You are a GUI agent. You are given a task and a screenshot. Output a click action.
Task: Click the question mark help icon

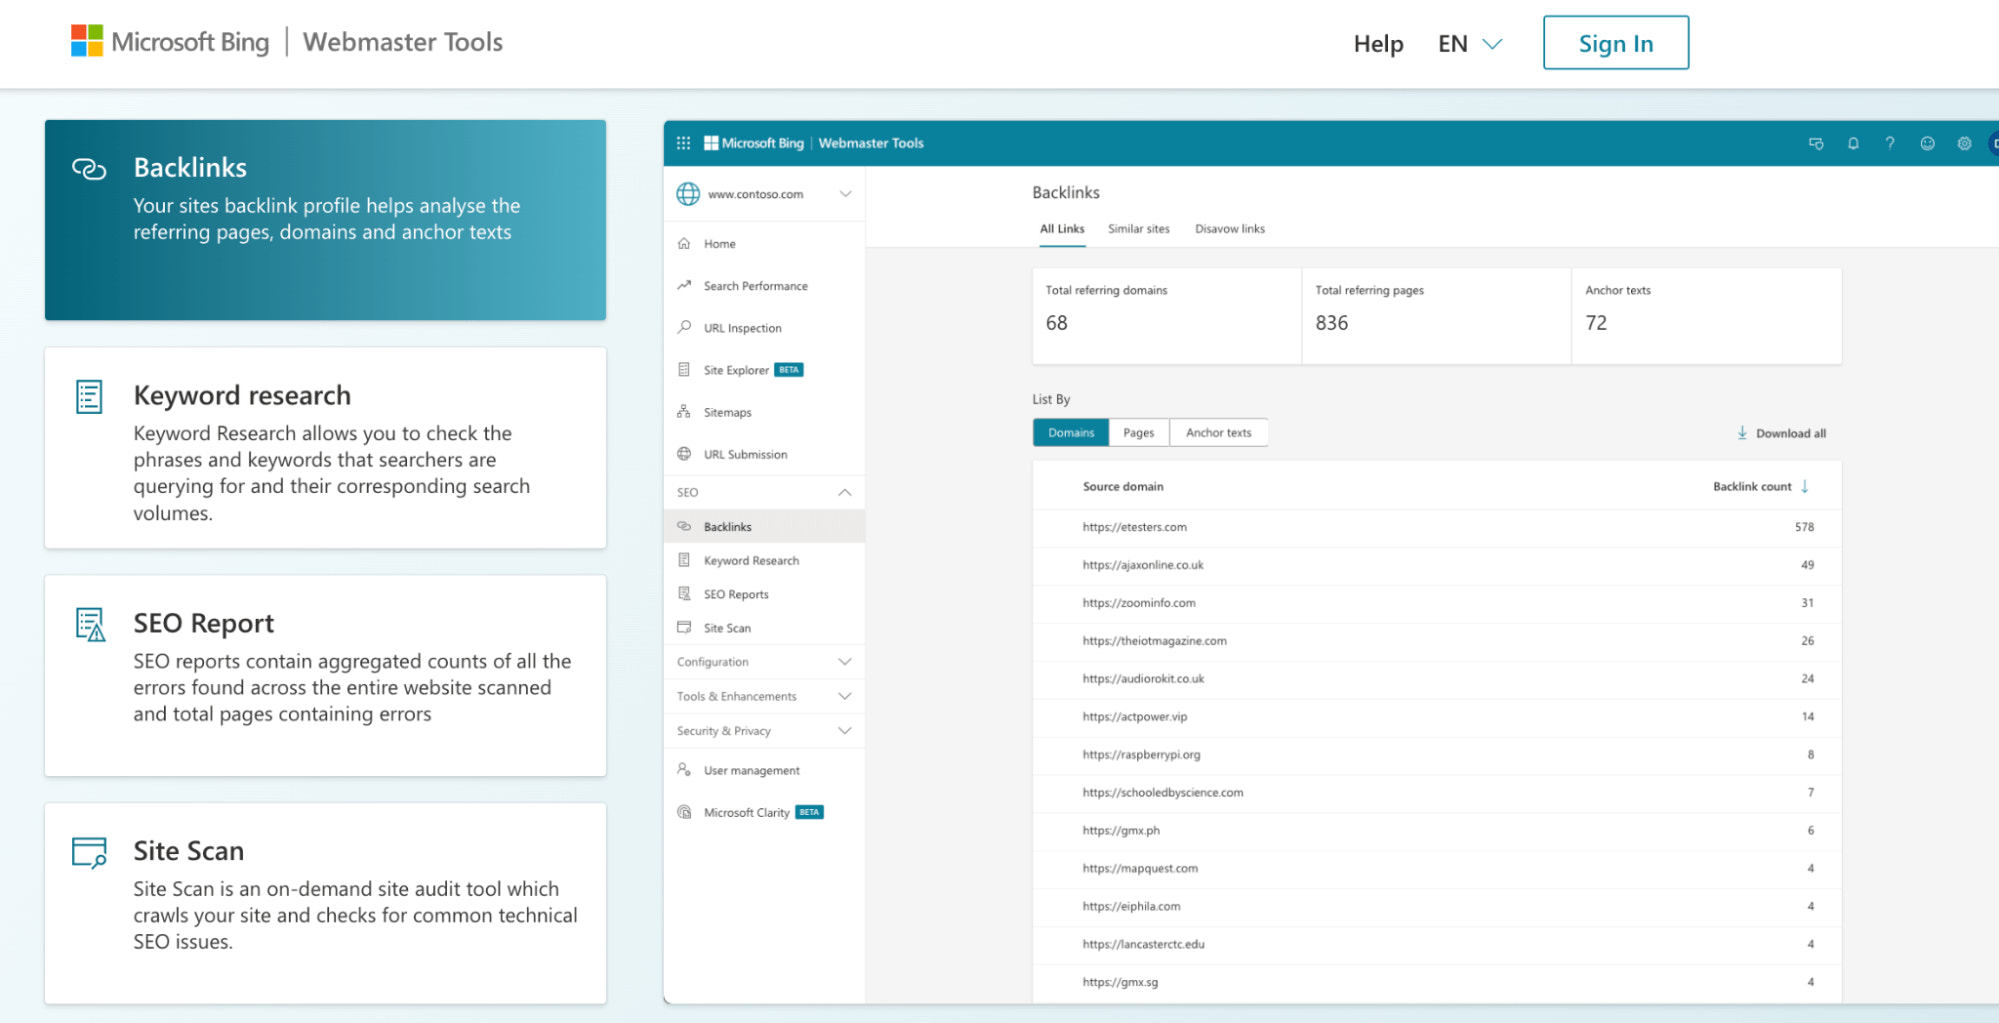click(1890, 143)
